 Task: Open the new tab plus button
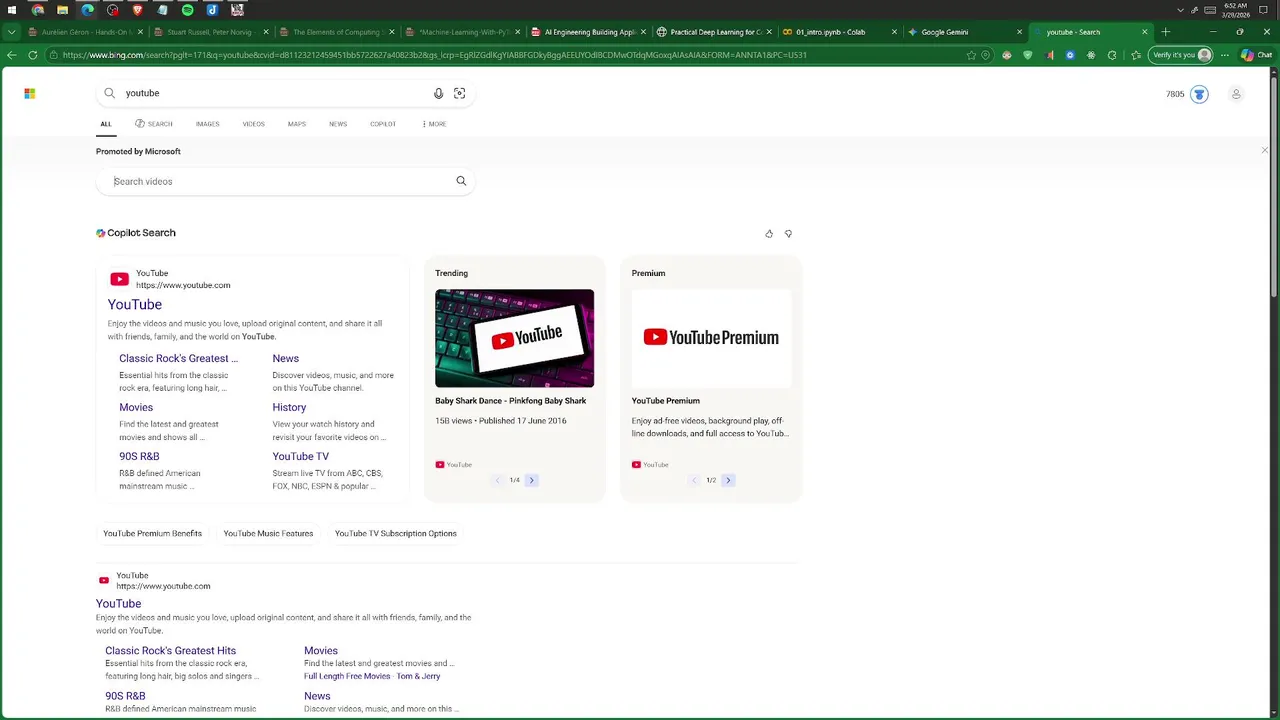point(1165,32)
